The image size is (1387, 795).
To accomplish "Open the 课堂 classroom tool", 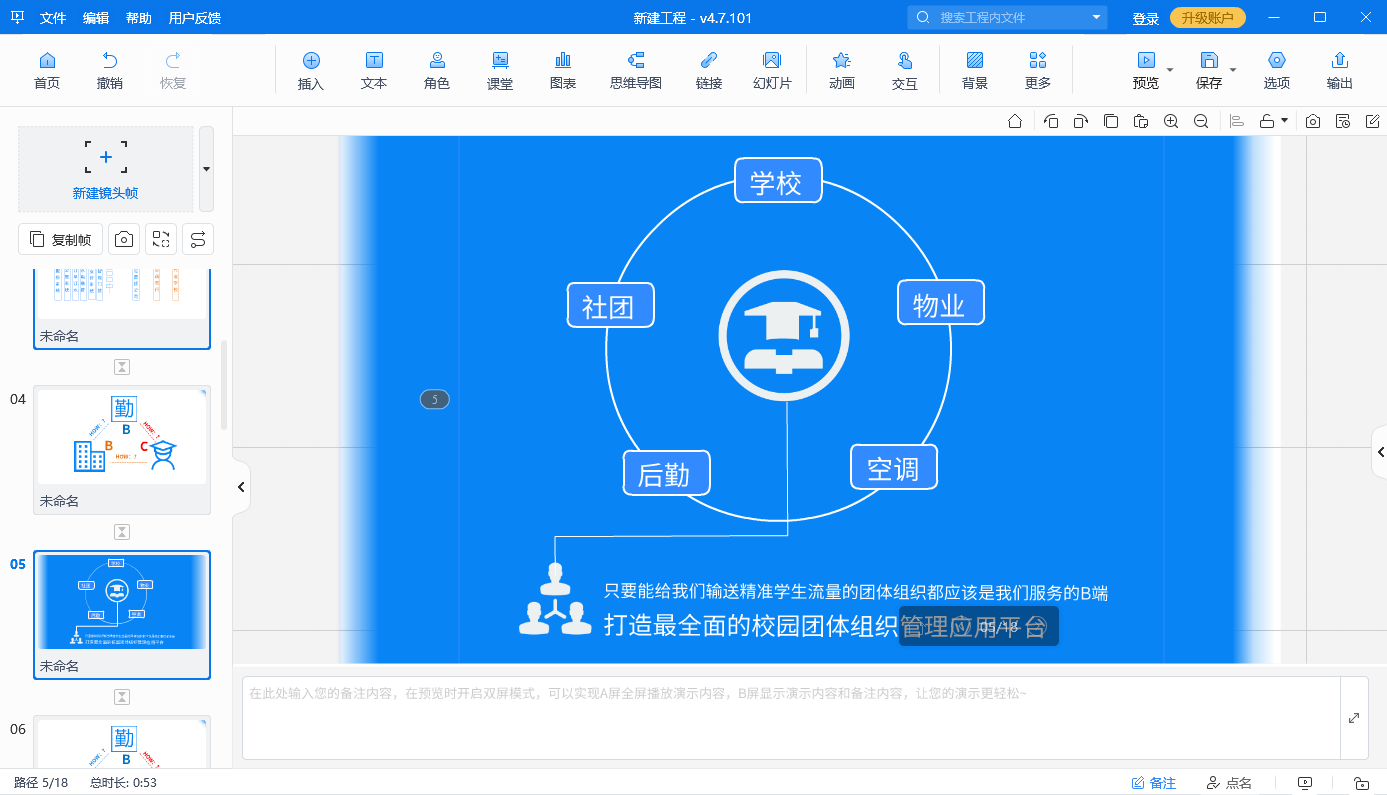I will (x=500, y=70).
